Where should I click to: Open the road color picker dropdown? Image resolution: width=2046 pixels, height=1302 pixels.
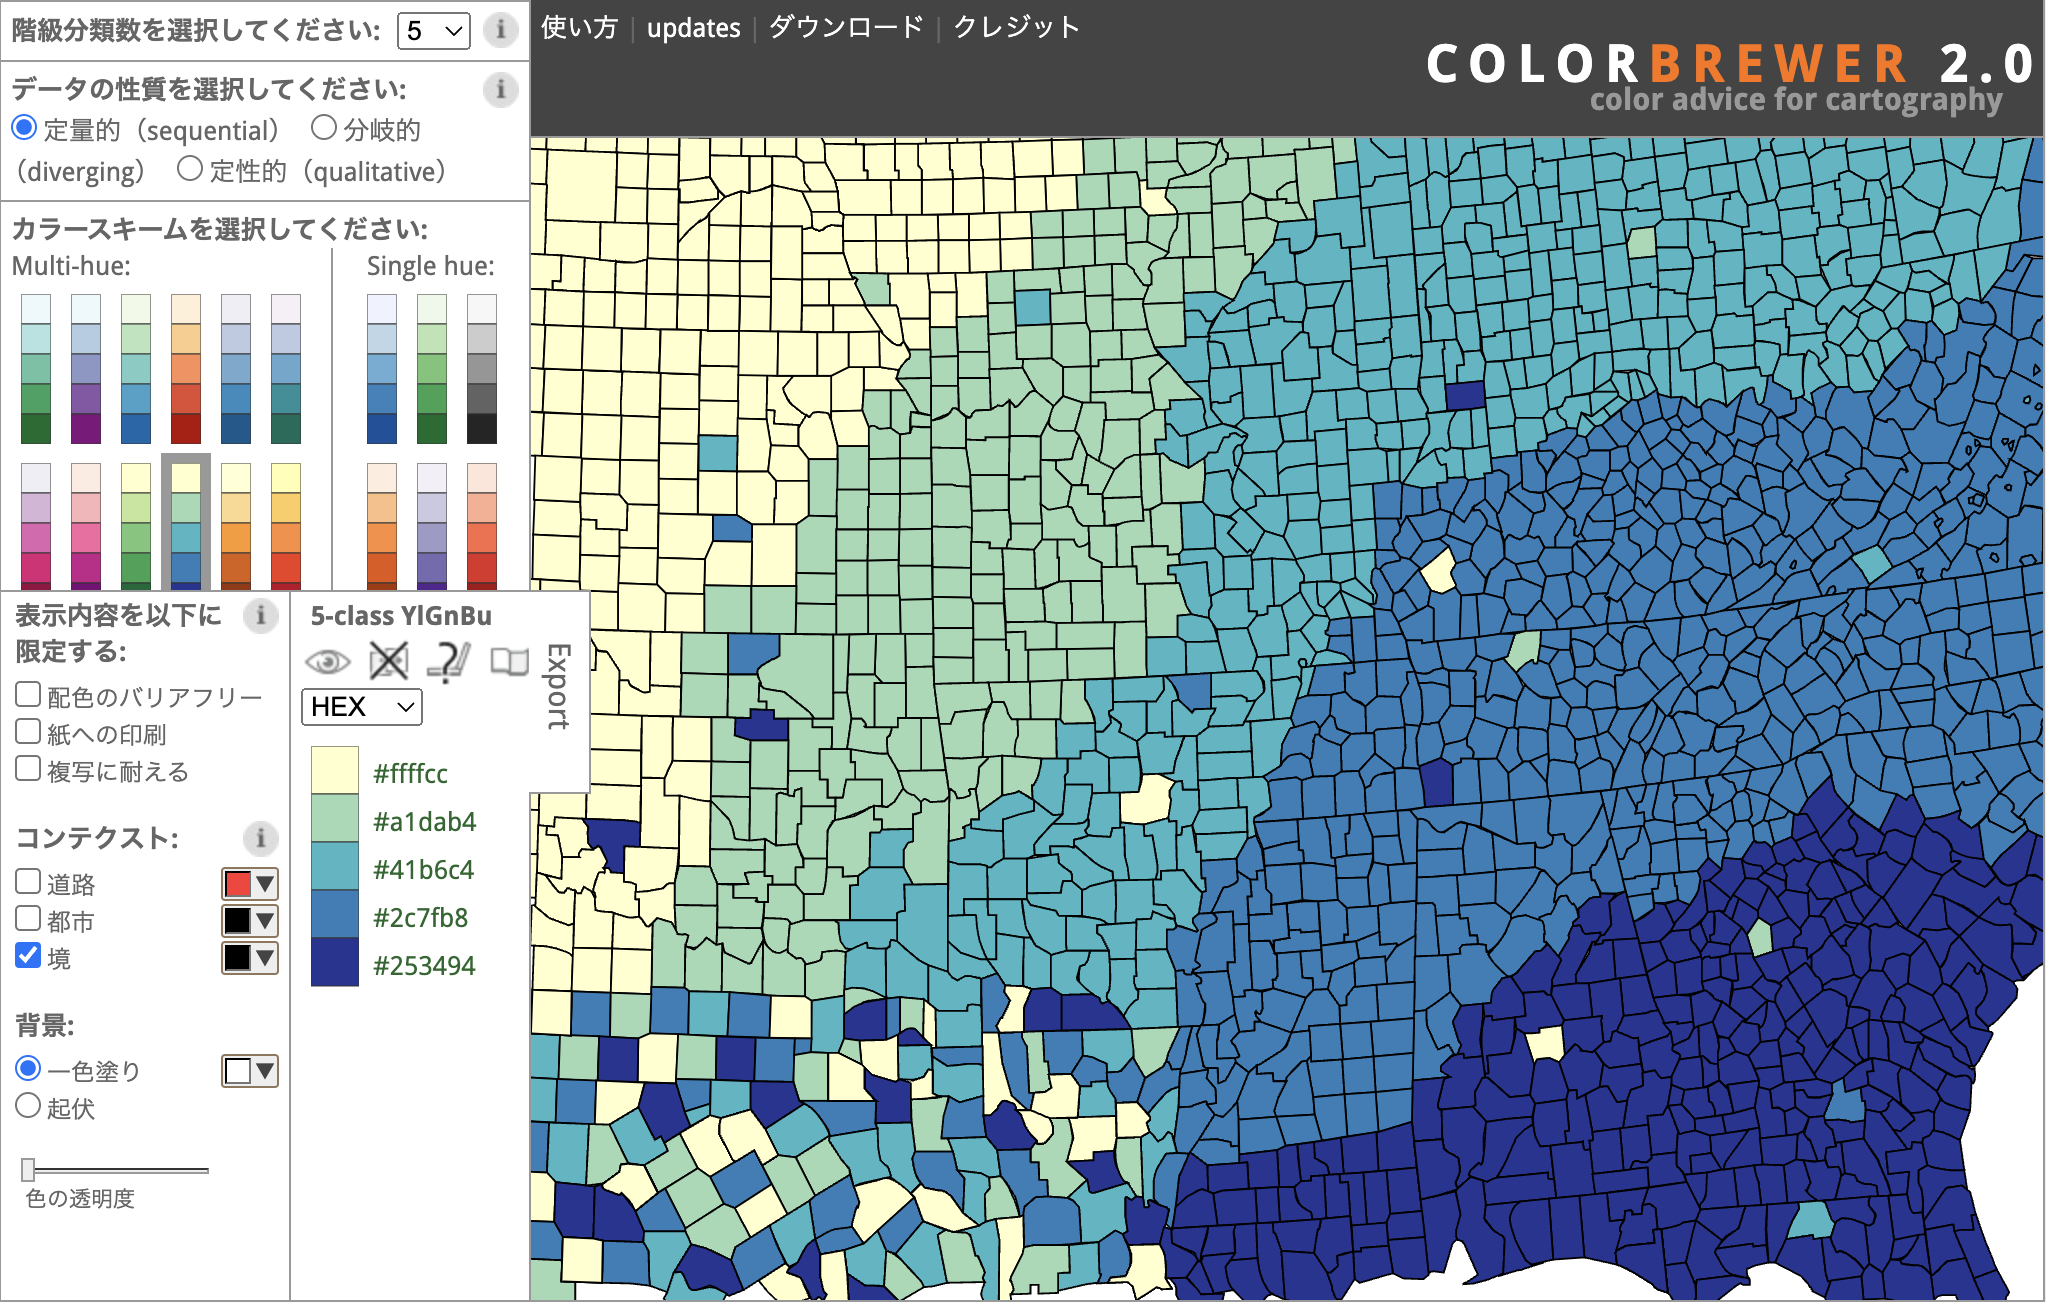250,884
